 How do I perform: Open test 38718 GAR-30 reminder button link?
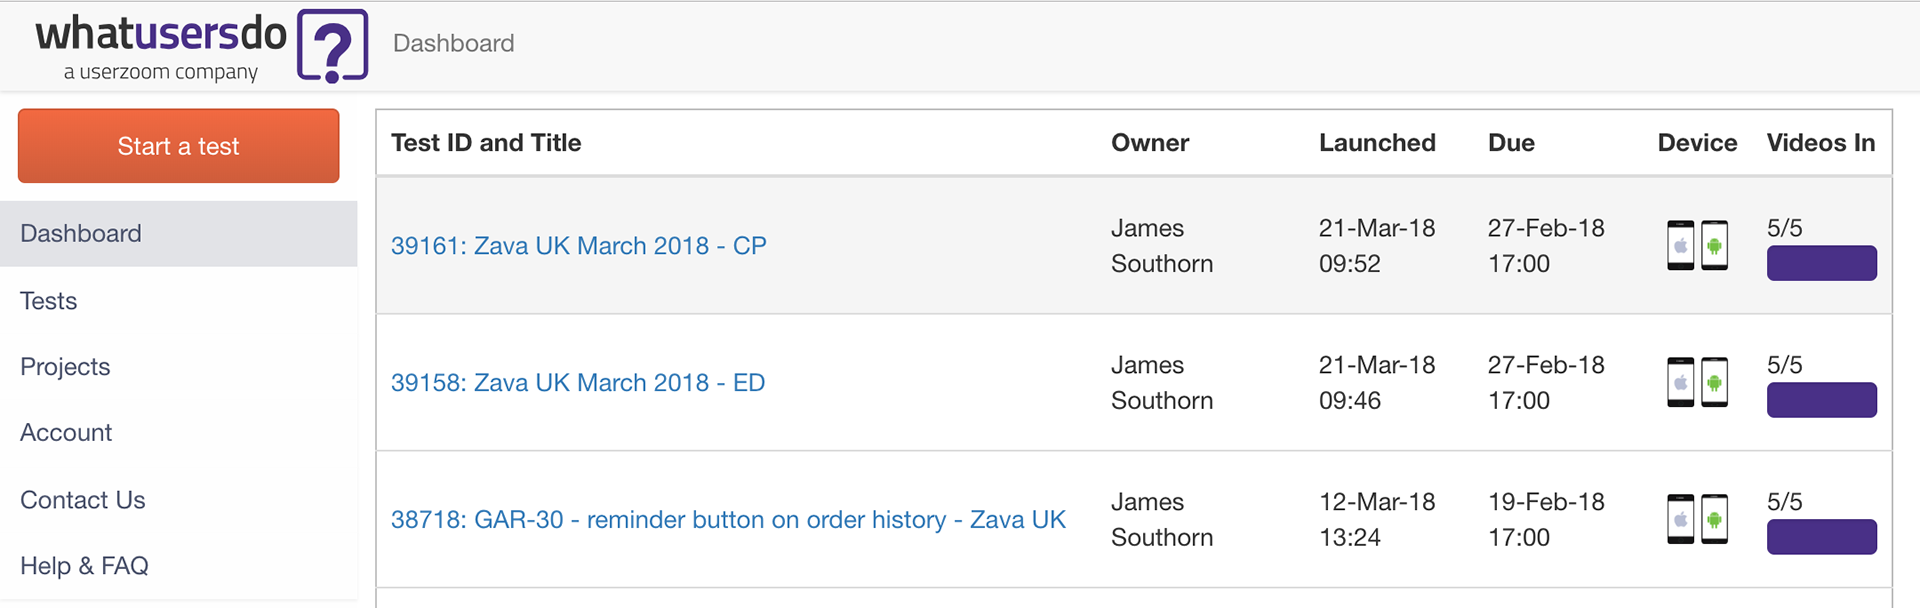[x=728, y=520]
